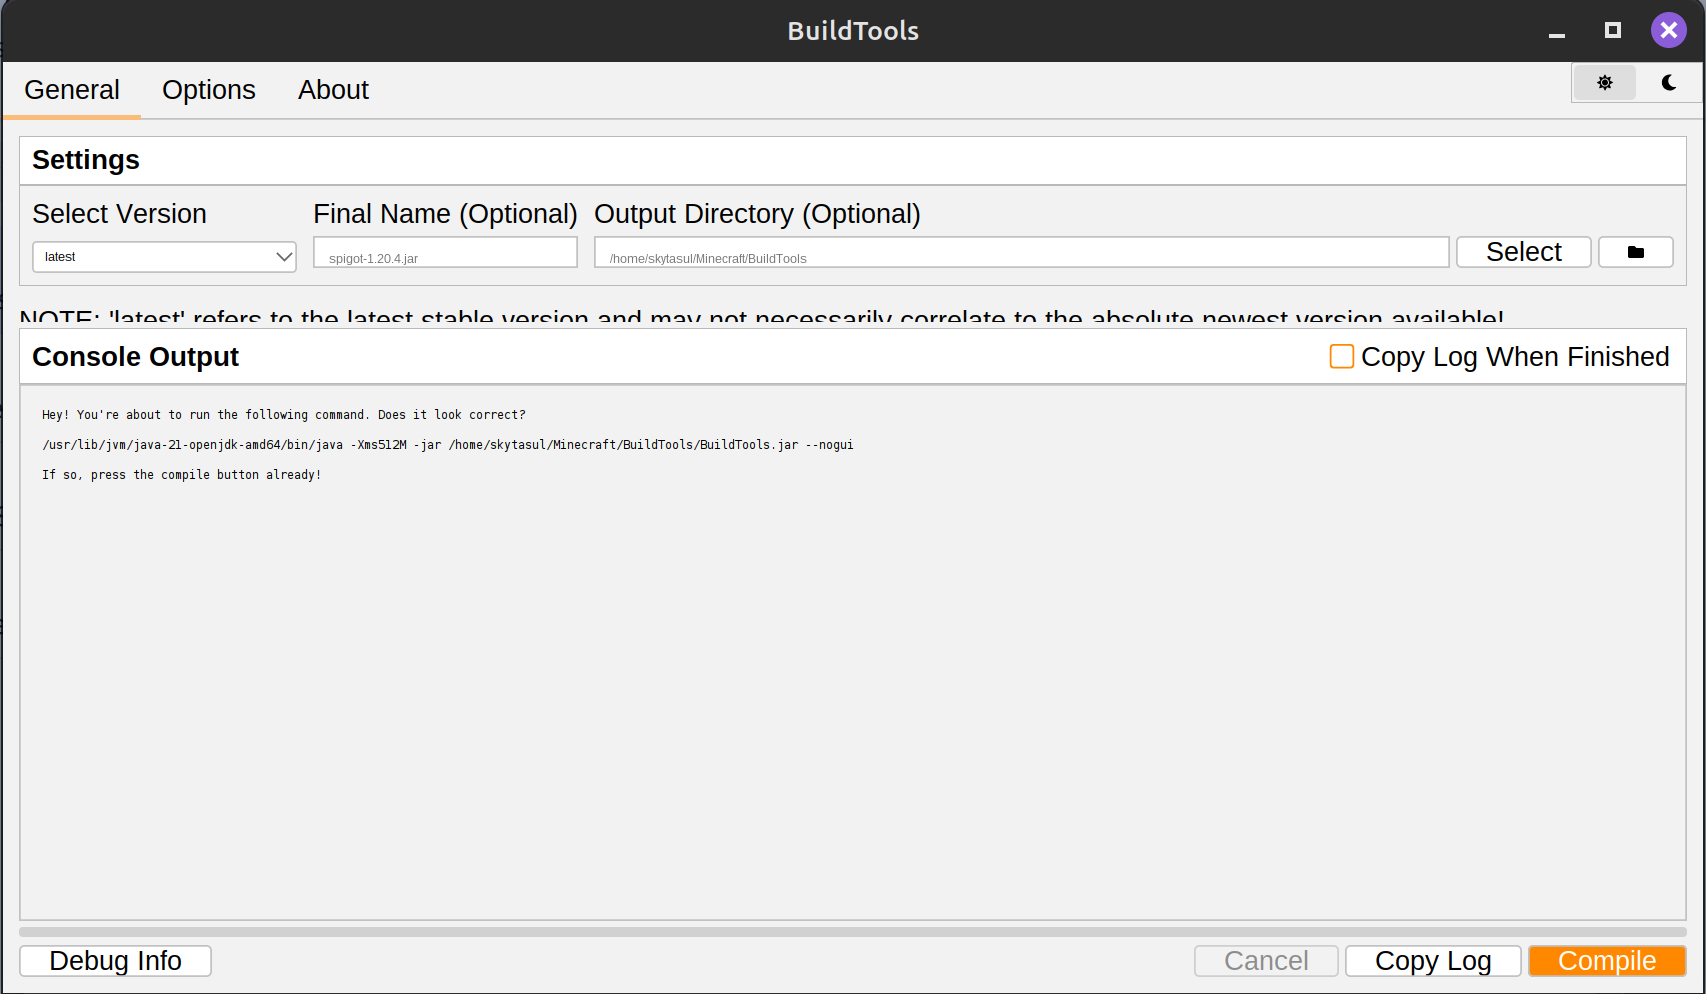Viewport: 1706px width, 994px height.
Task: Close the BuildTools window
Action: [1668, 30]
